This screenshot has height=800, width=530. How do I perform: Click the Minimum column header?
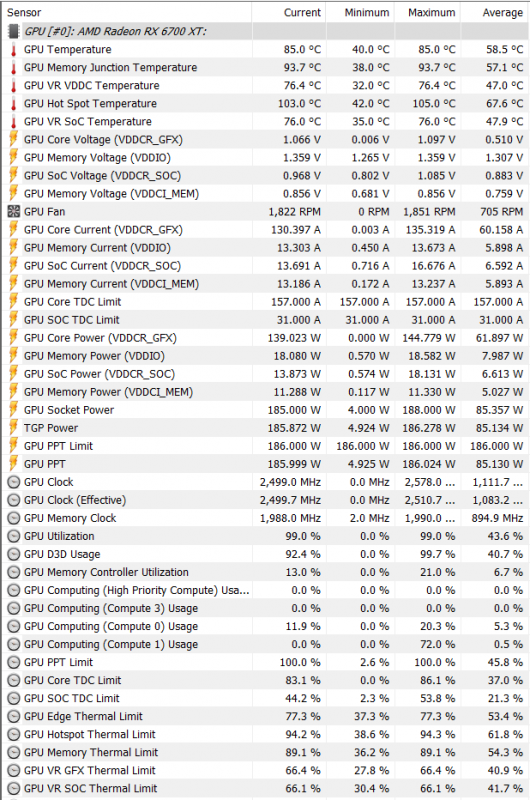360,13
